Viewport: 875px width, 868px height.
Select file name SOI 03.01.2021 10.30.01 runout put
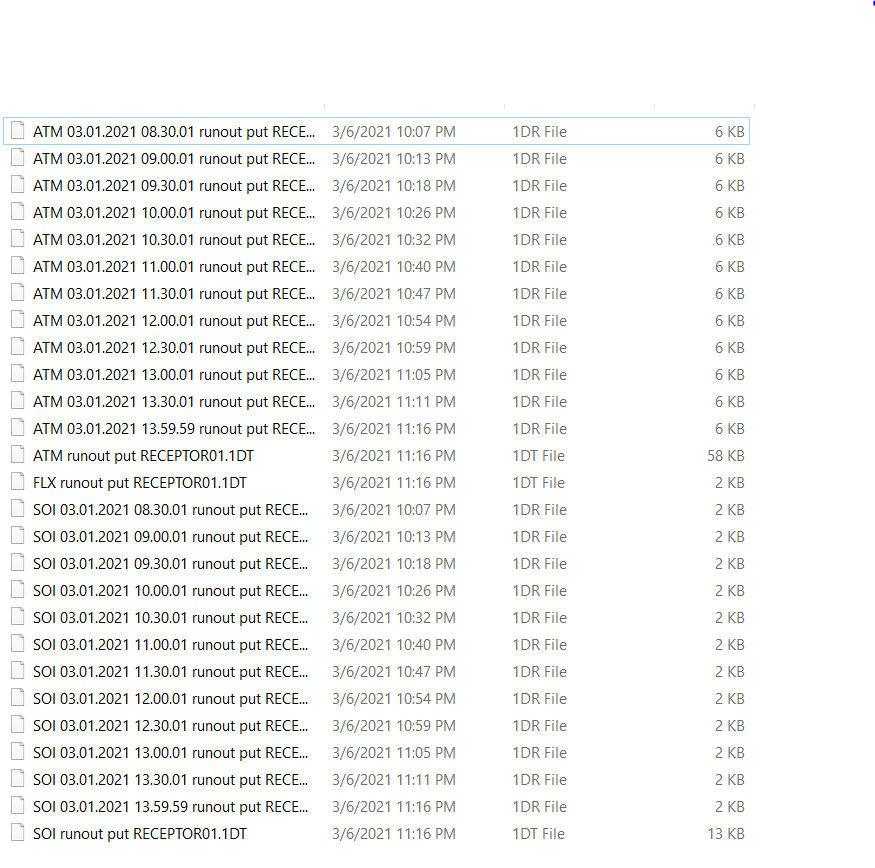coord(170,618)
